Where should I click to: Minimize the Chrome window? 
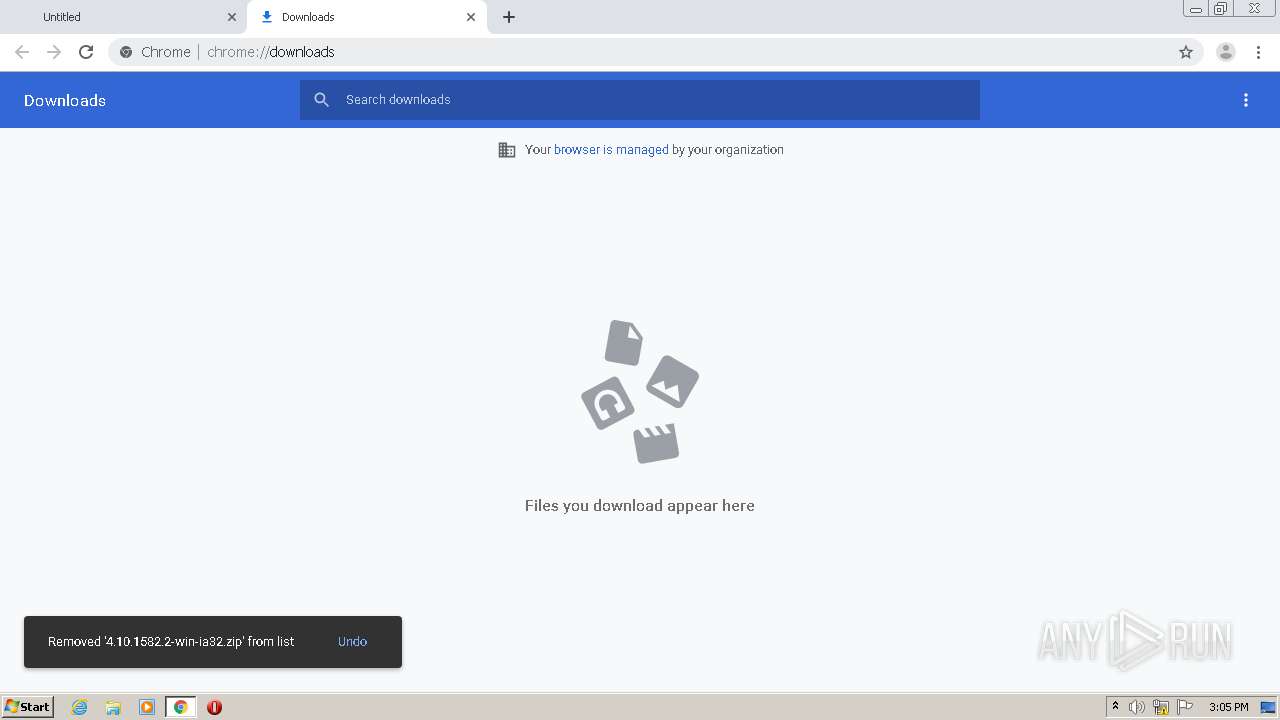click(x=1195, y=9)
